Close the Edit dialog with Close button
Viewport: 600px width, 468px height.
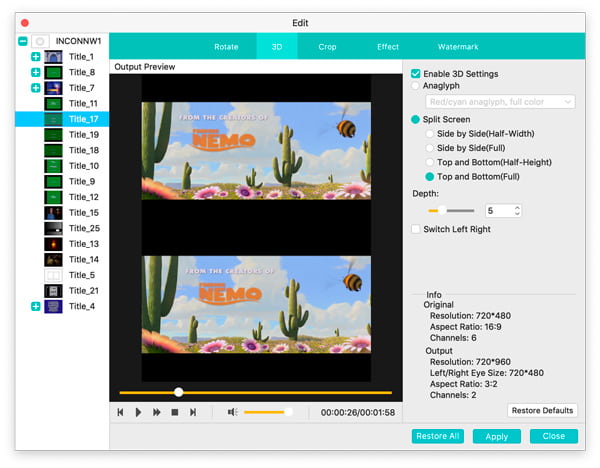coord(554,436)
